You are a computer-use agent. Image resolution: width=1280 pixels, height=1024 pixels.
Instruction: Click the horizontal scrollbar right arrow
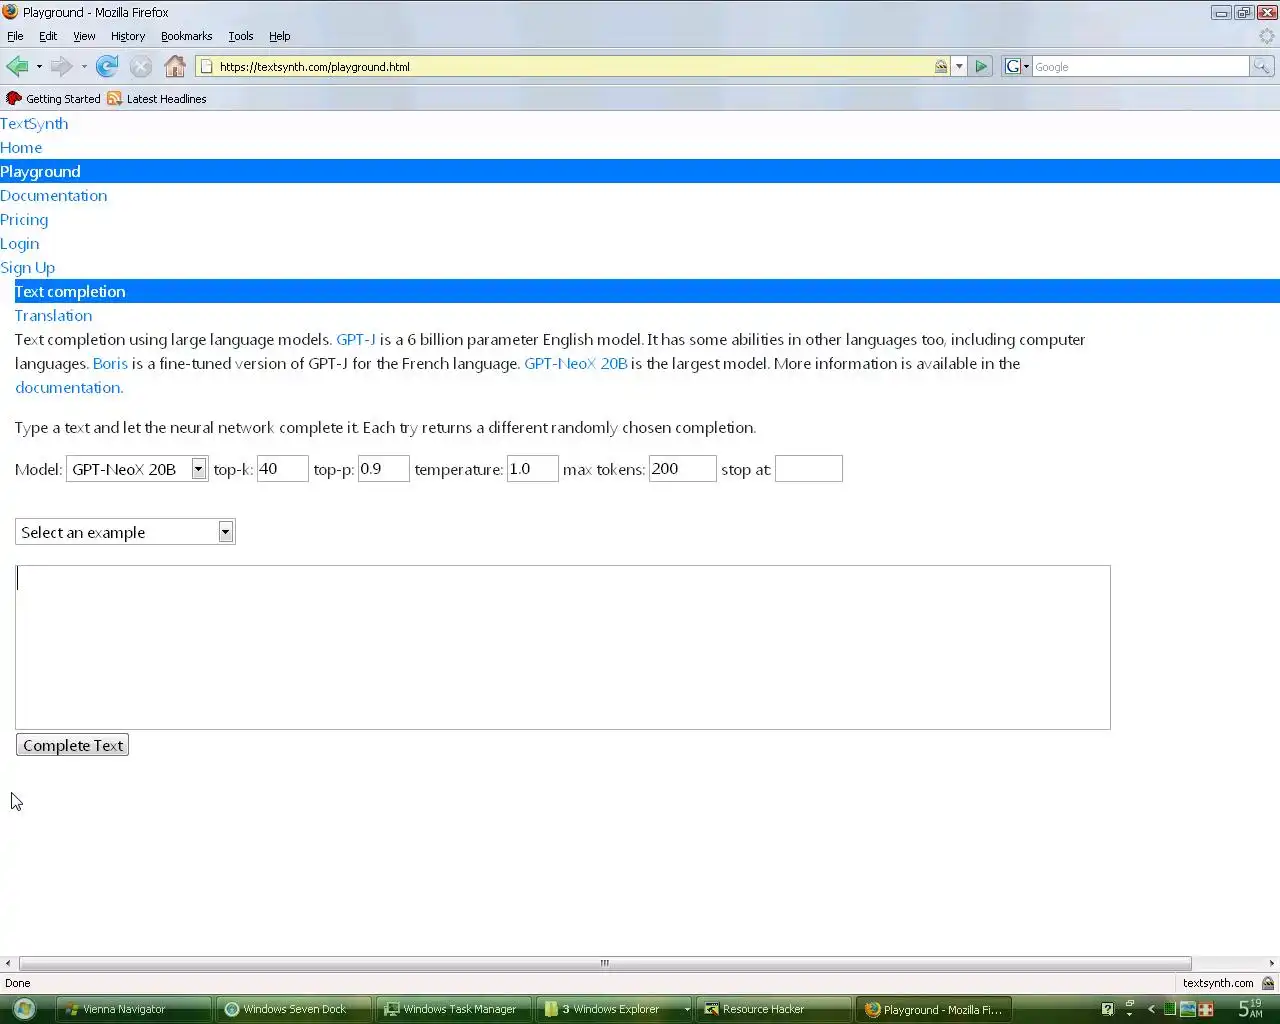[x=1272, y=964]
